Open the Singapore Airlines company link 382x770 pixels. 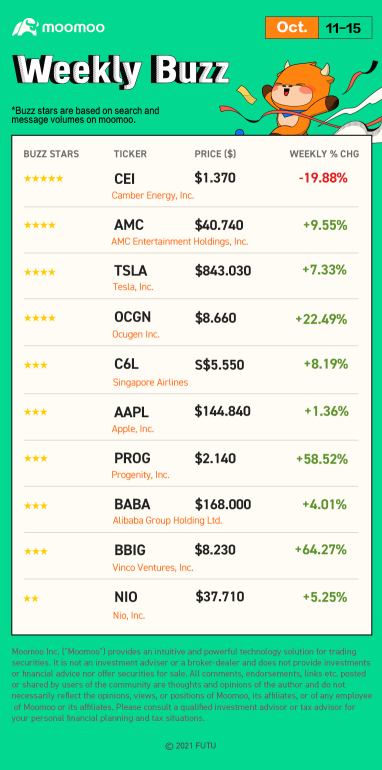pos(150,382)
